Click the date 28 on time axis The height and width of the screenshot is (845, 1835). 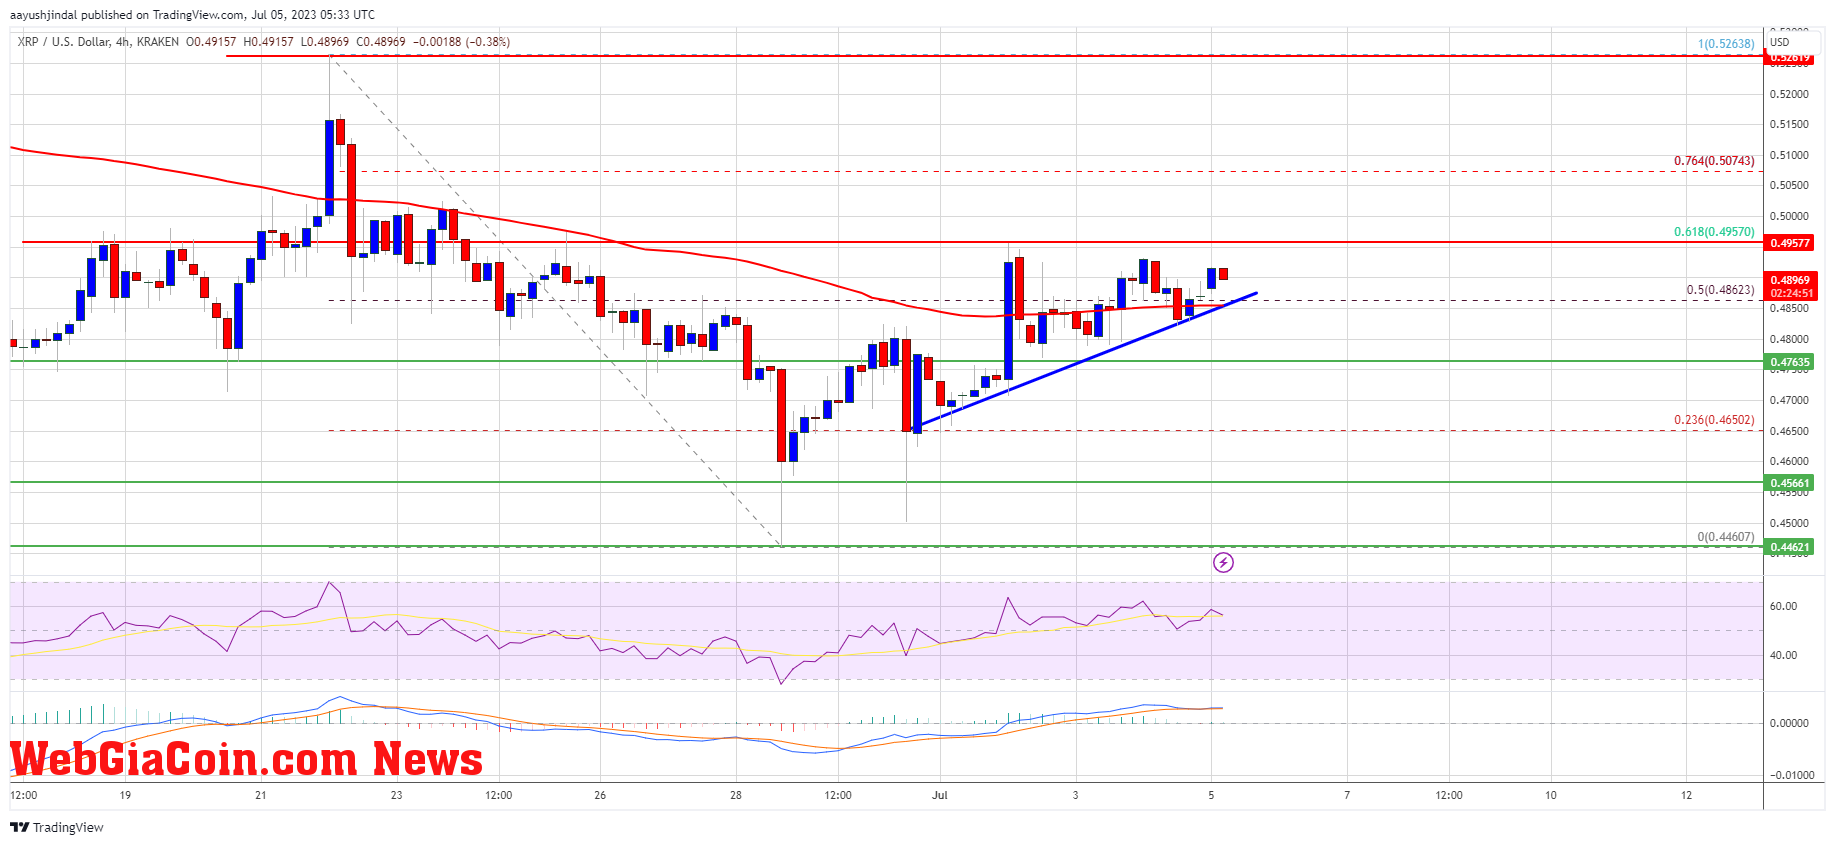point(736,795)
